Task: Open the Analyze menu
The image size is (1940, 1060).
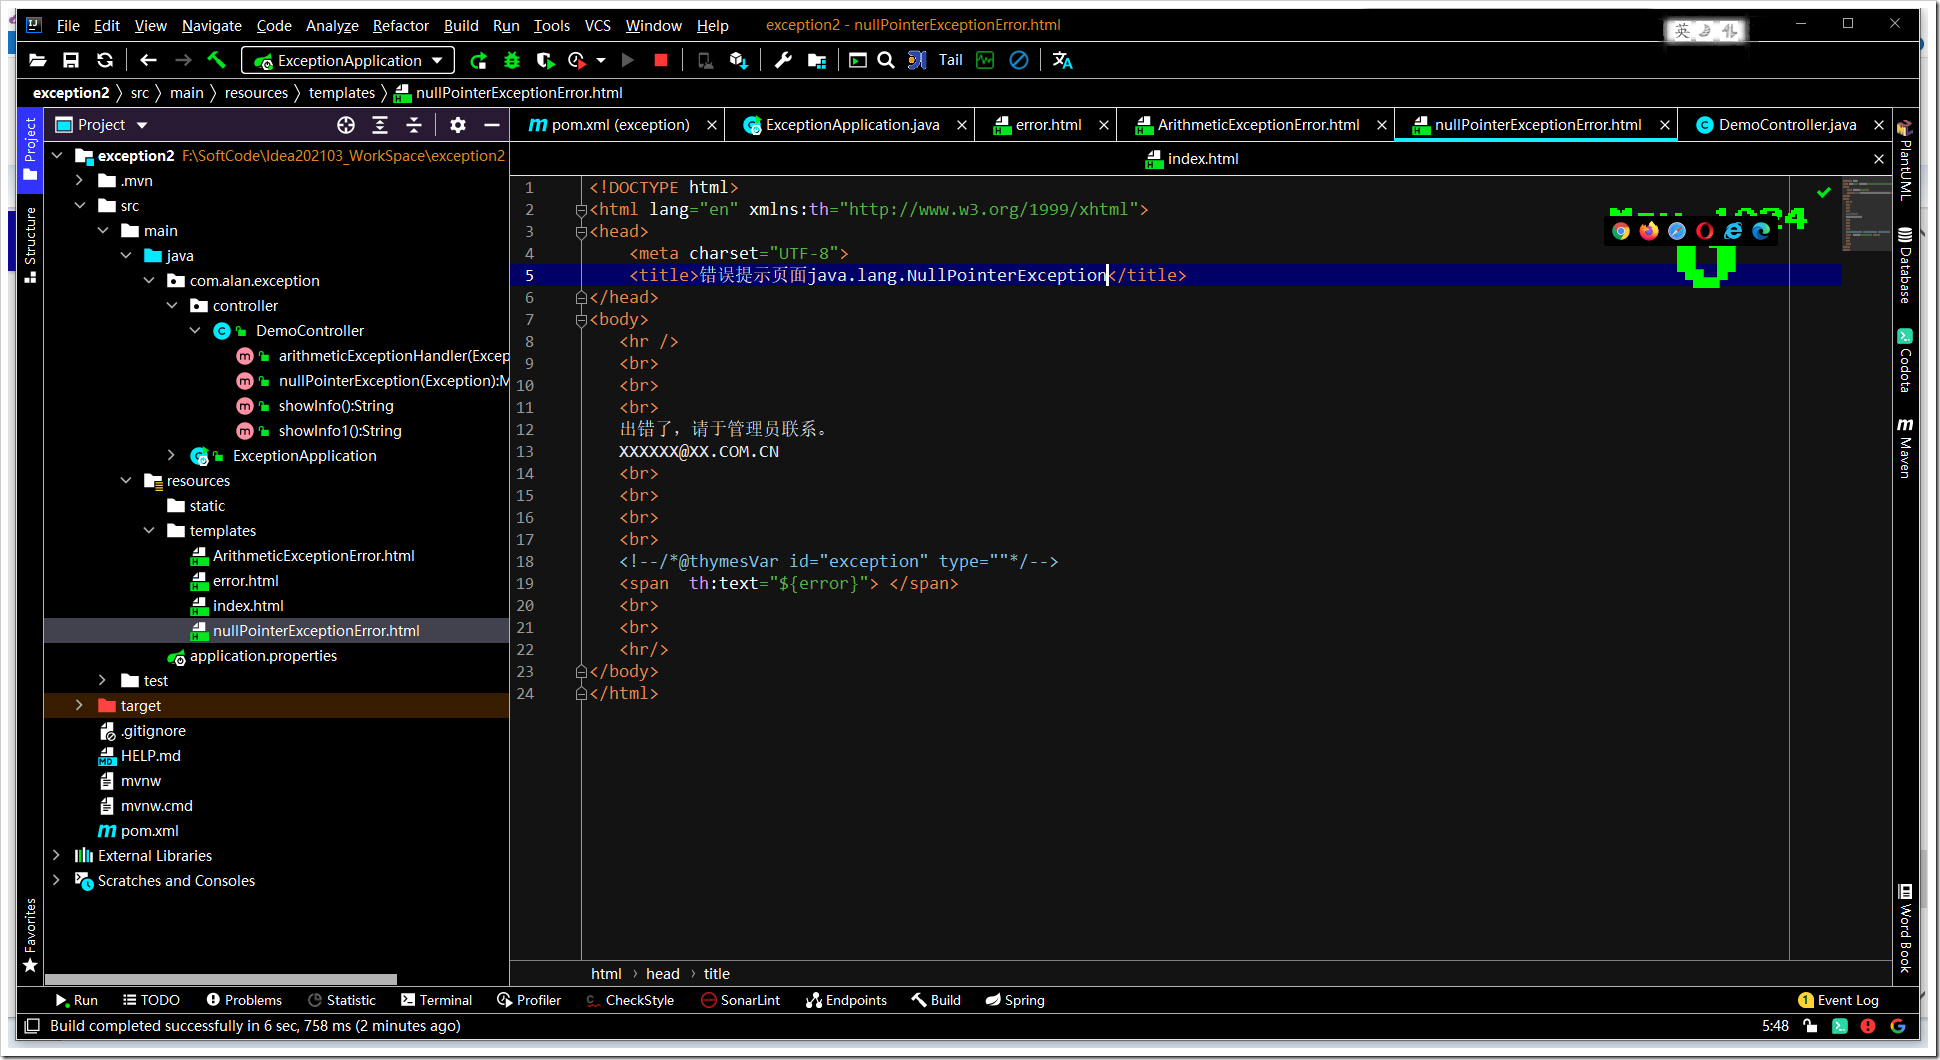Action: click(332, 26)
